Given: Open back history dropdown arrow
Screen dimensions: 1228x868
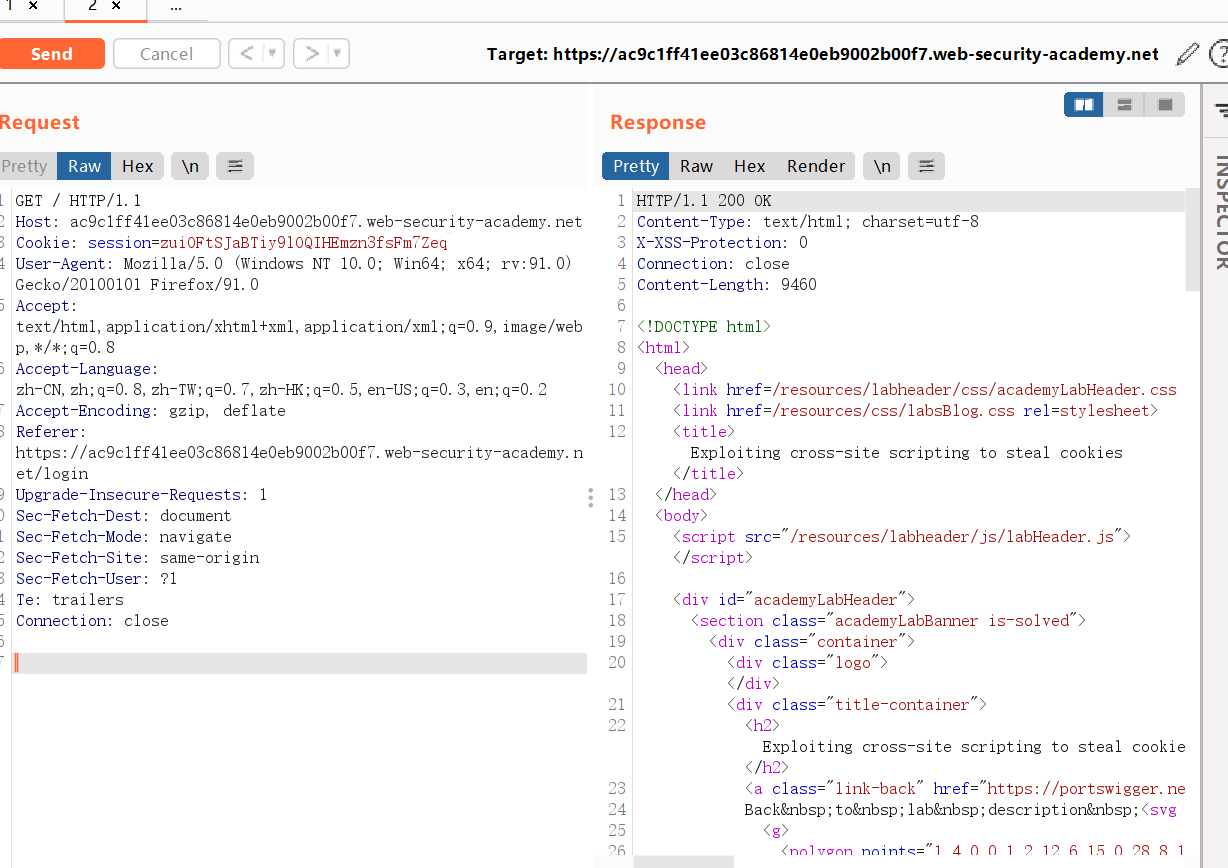Looking at the screenshot, I should (273, 53).
